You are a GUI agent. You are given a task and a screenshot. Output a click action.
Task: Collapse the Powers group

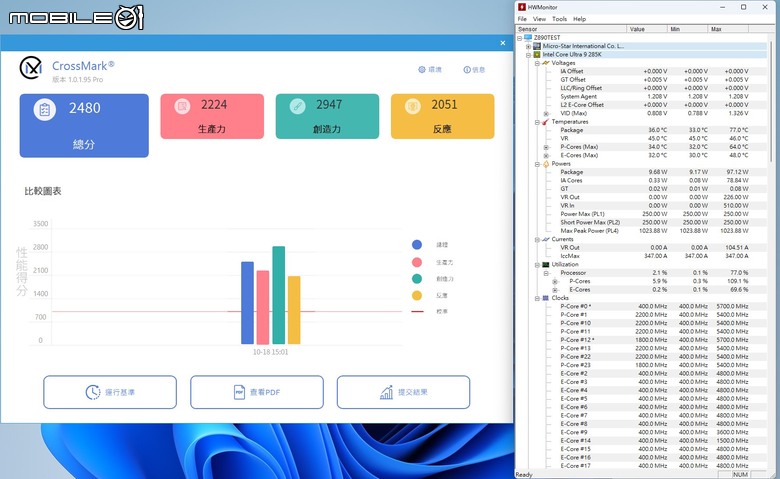pos(537,164)
